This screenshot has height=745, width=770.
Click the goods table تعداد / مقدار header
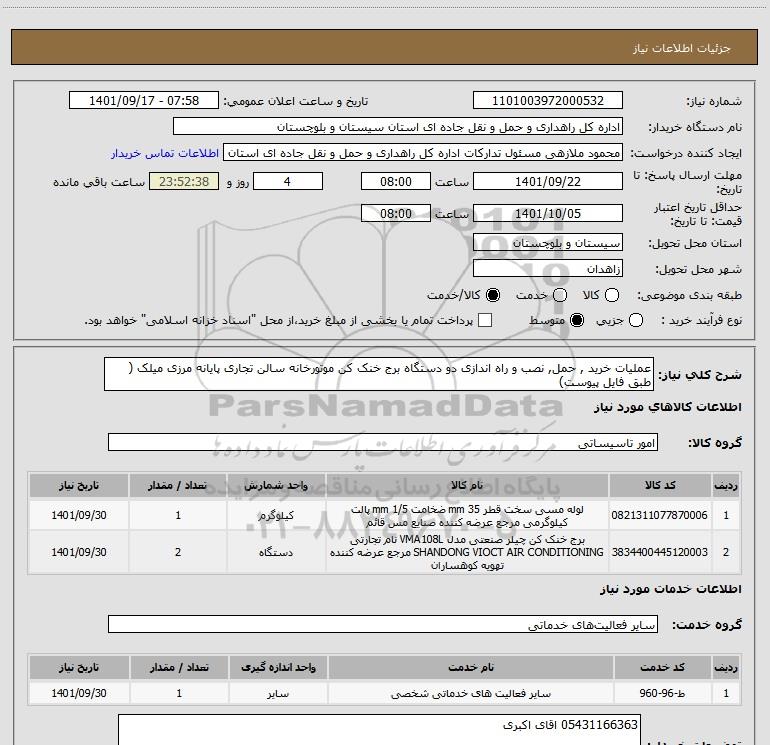point(178,485)
